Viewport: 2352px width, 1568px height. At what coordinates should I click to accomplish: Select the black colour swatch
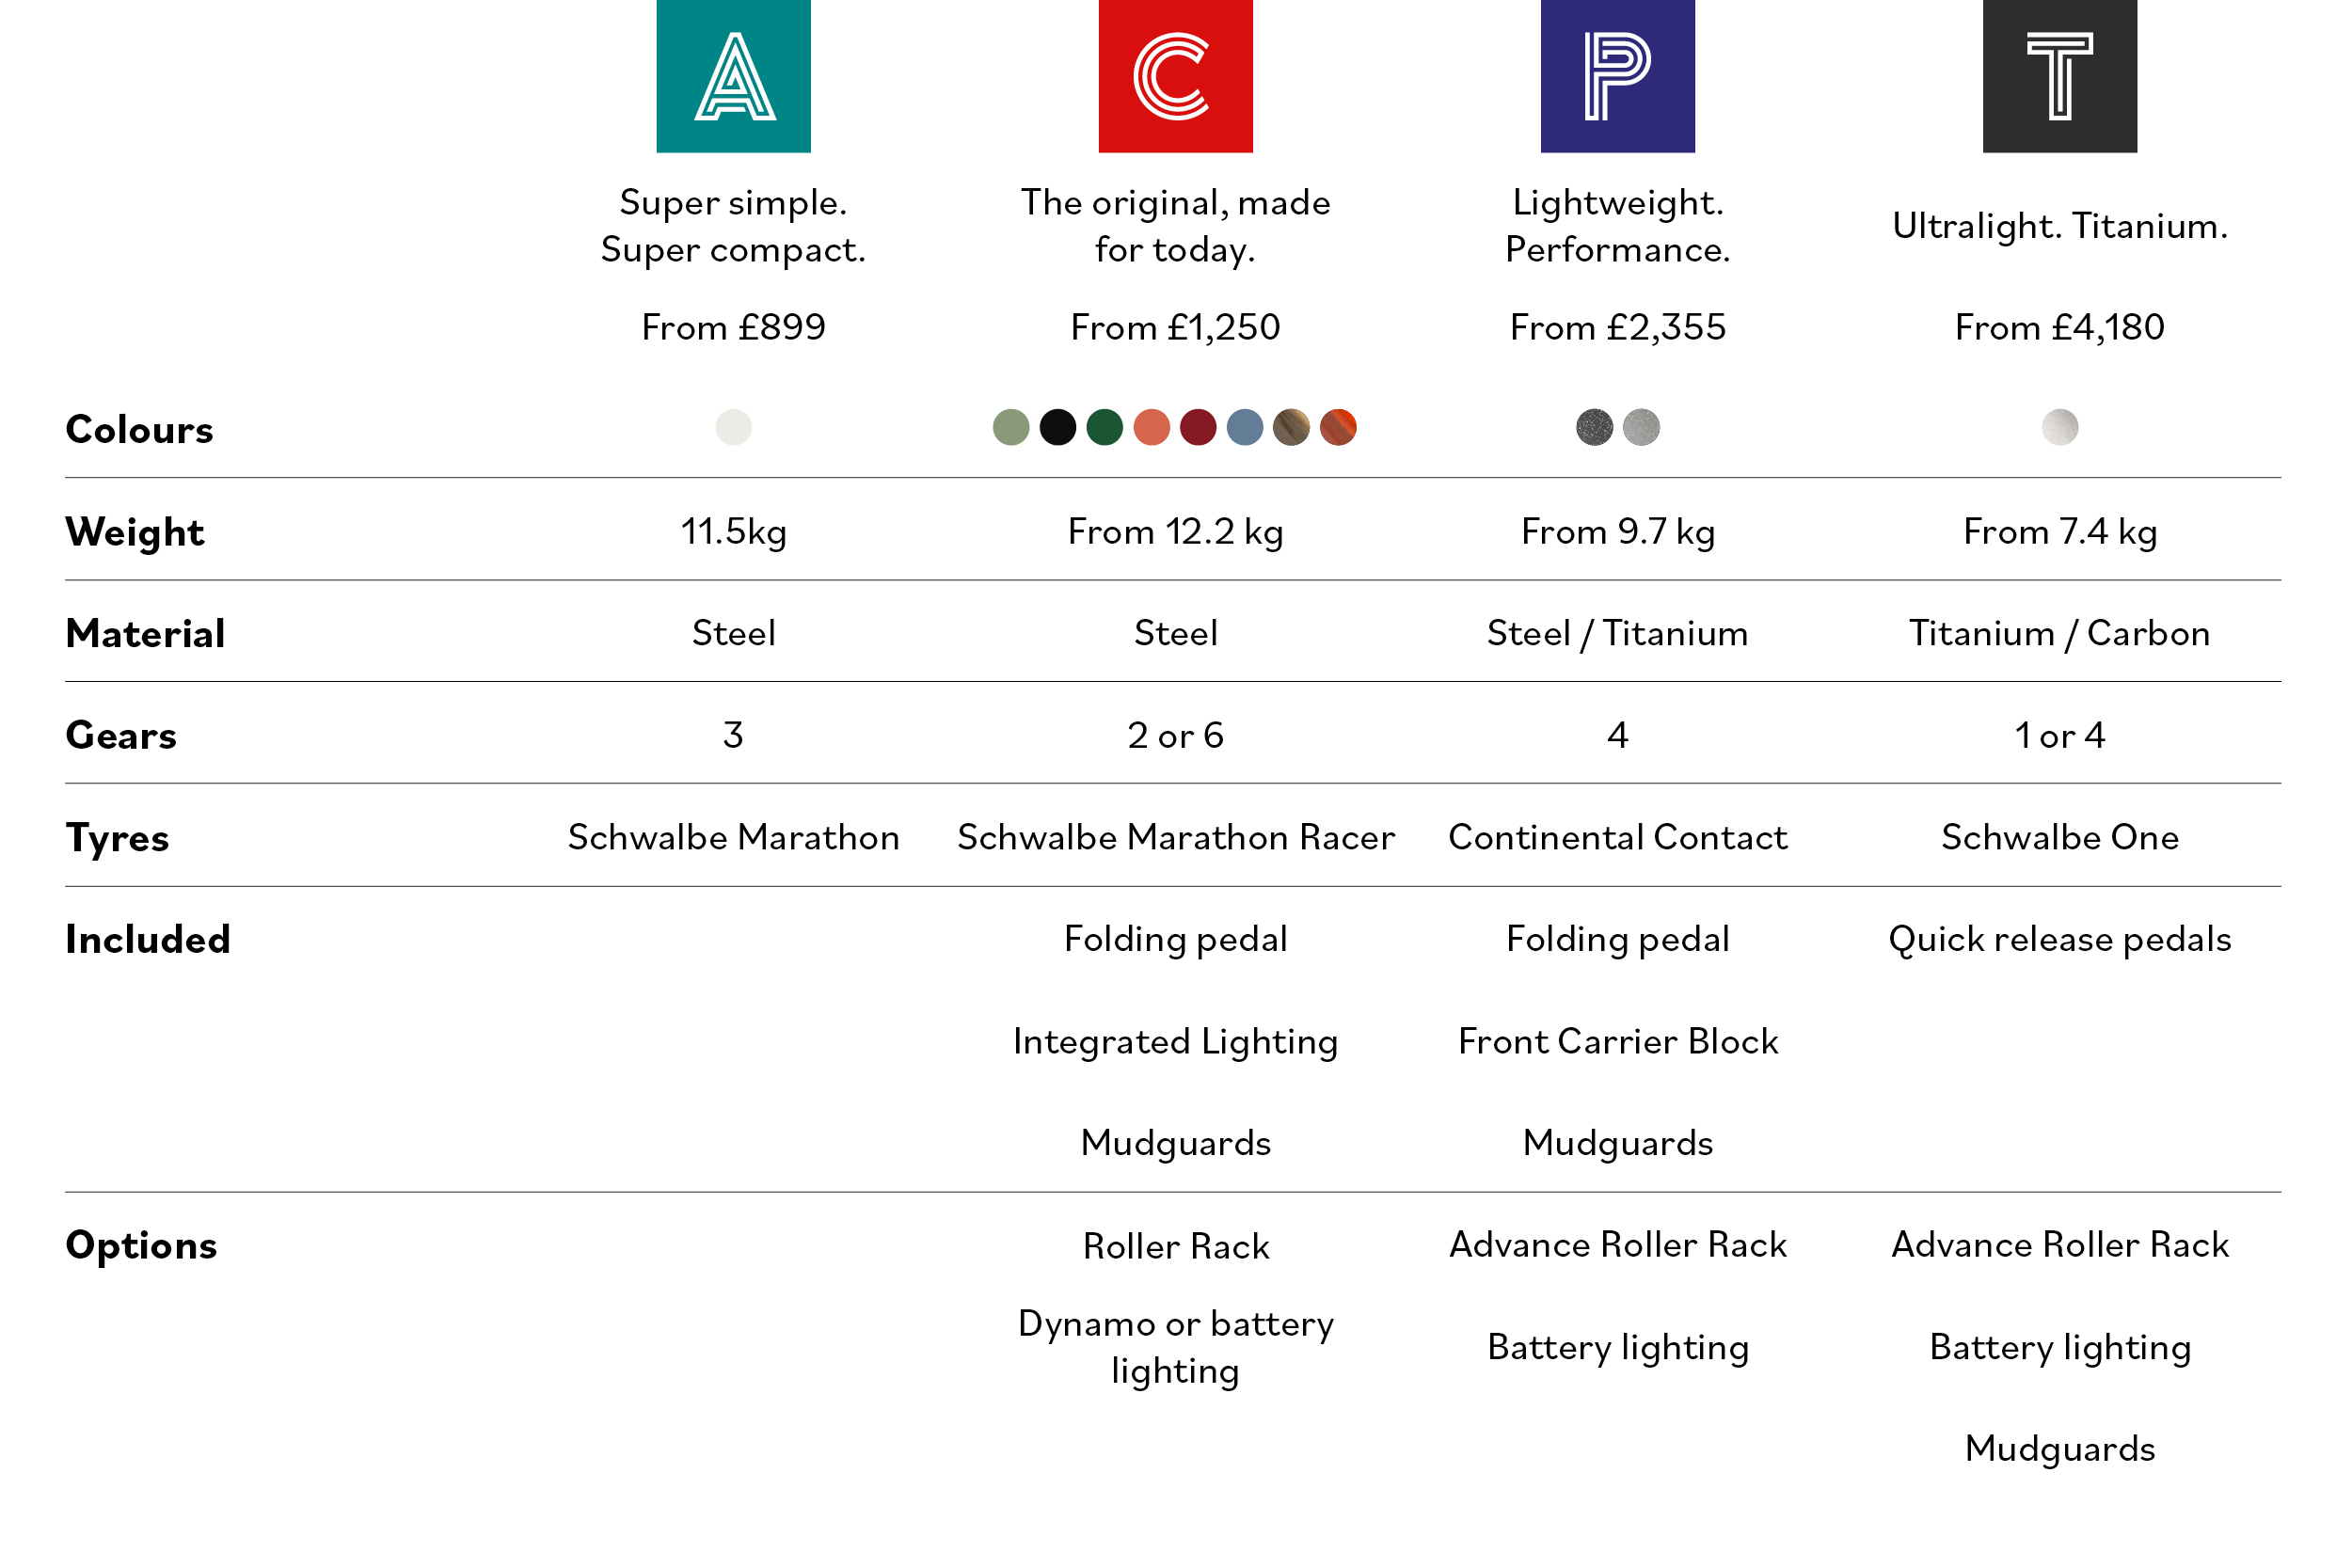(x=1058, y=427)
